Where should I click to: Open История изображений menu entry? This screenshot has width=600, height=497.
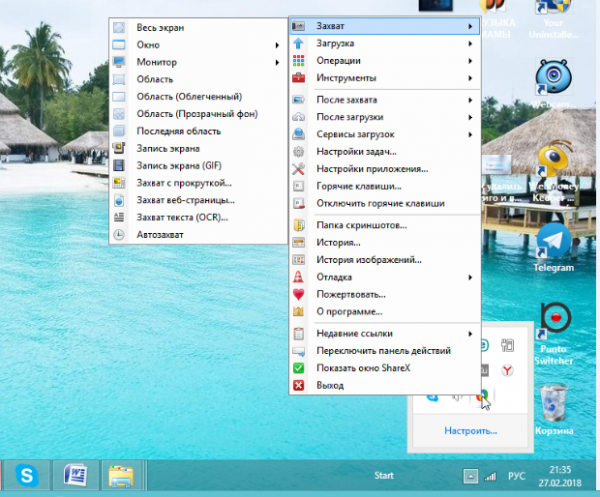coord(384,260)
